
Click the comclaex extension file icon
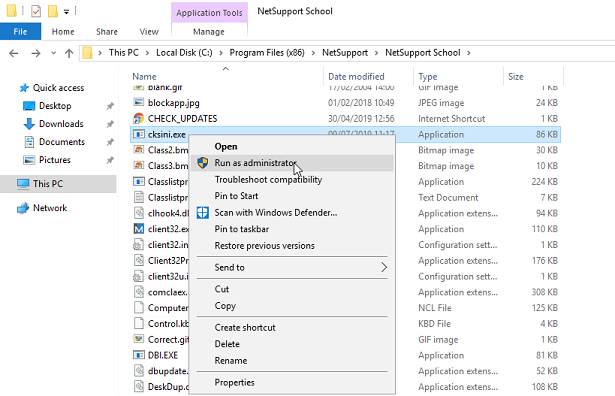point(138,292)
